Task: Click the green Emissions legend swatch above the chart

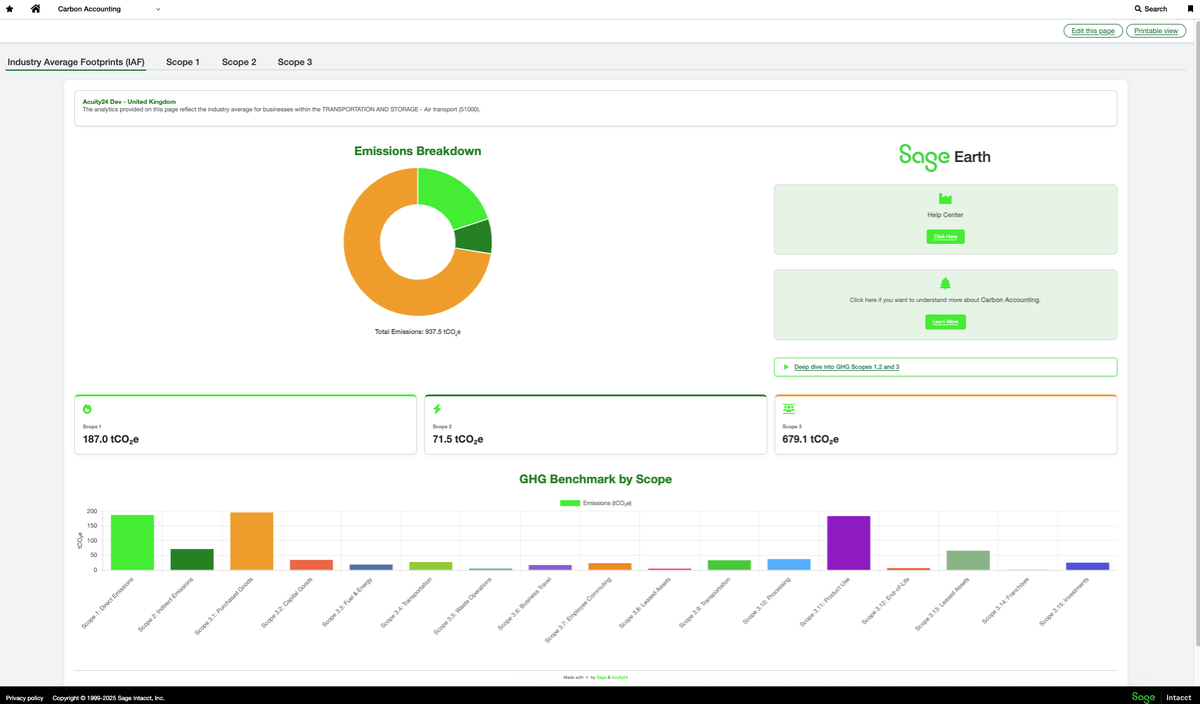Action: 572,501
